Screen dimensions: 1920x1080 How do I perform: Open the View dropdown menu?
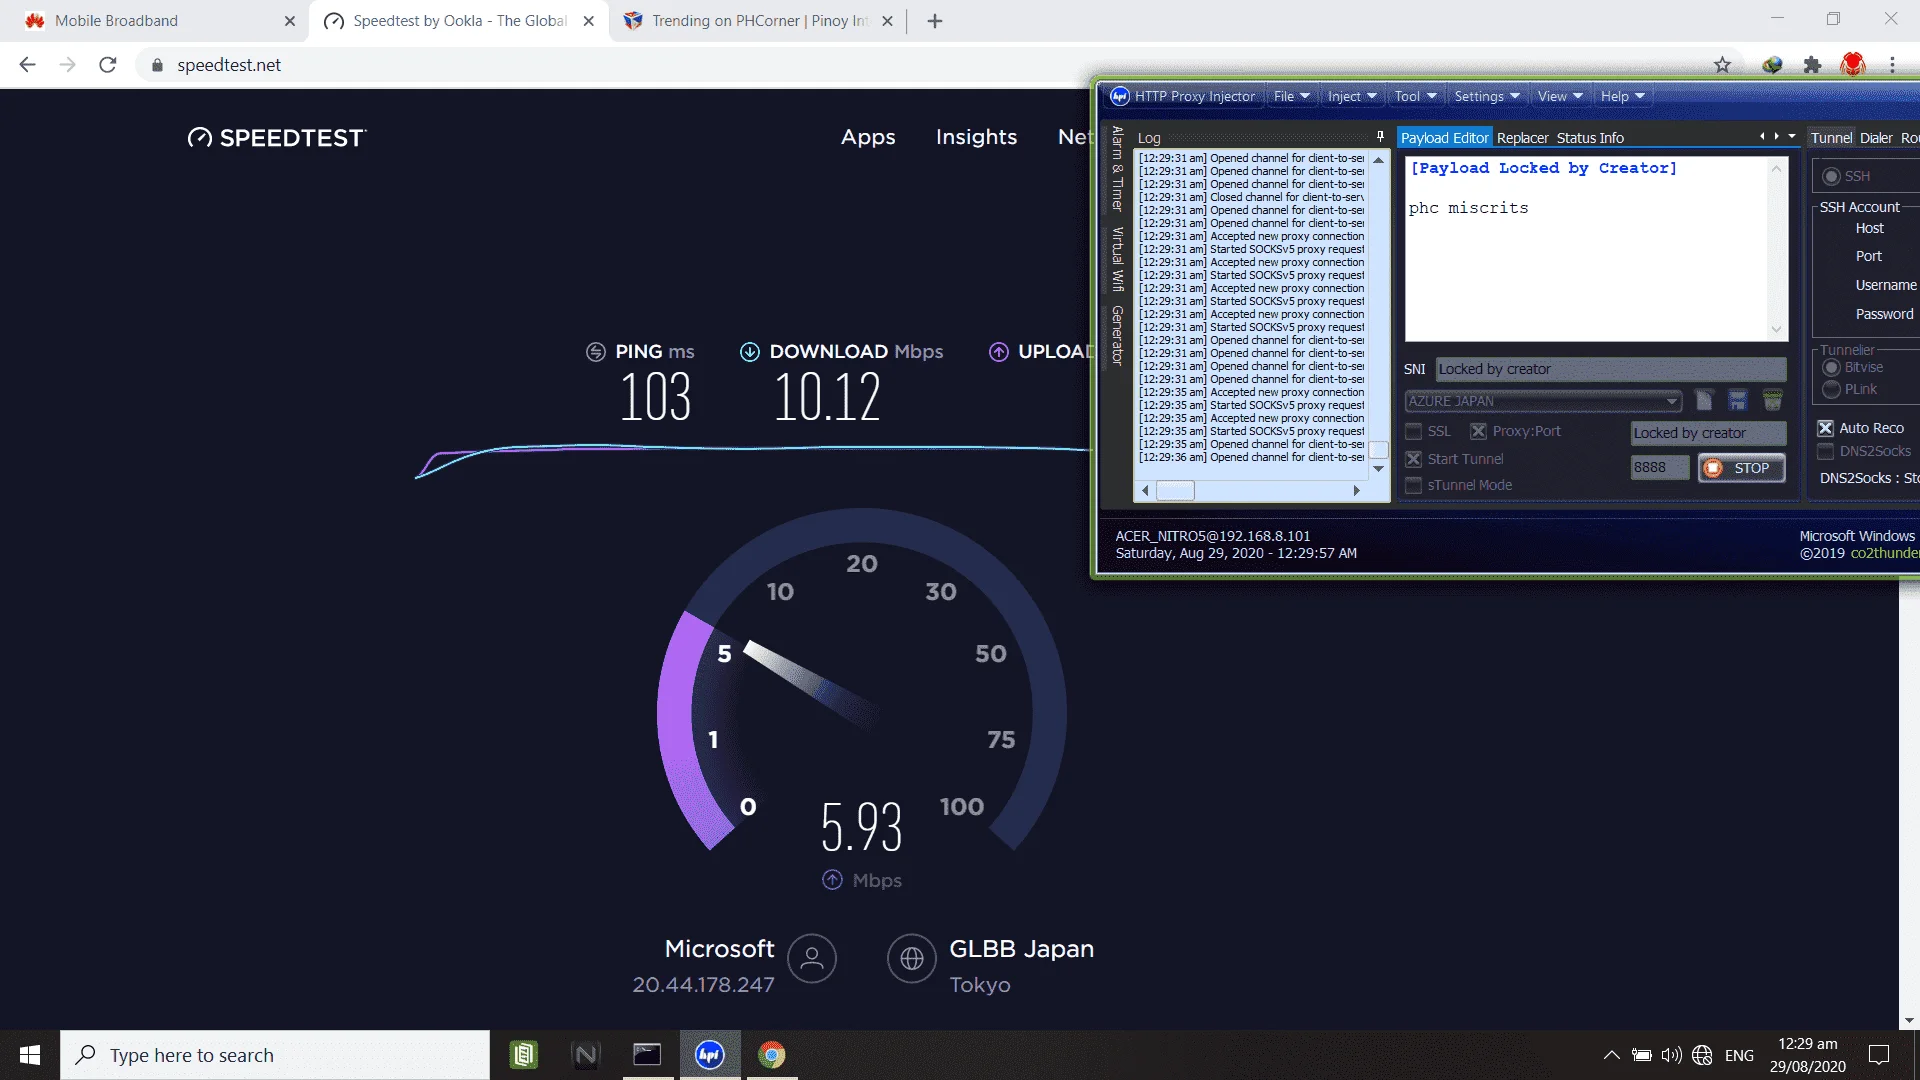[x=1560, y=96]
